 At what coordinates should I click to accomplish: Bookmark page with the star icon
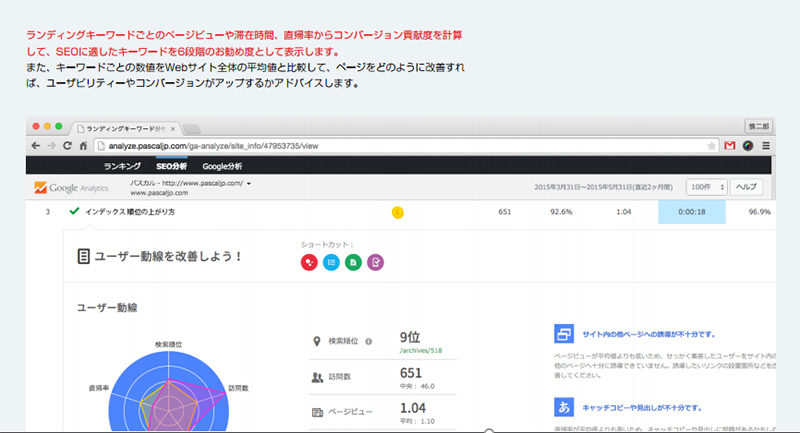pyautogui.click(x=711, y=146)
